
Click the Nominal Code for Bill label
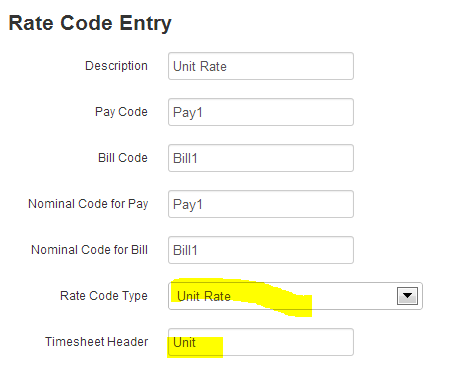coord(89,250)
